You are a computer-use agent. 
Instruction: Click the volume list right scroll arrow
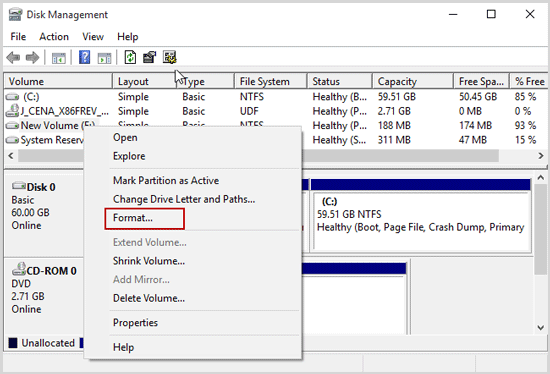(541, 155)
